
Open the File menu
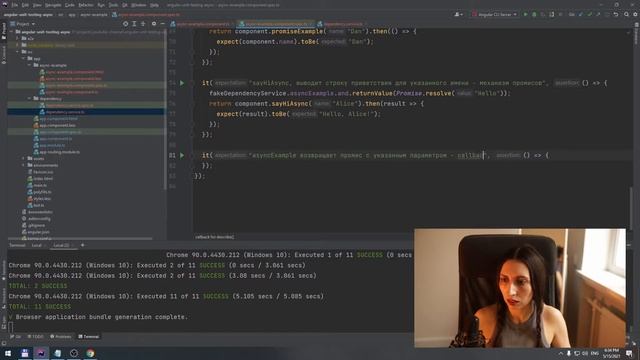pos(15,5)
